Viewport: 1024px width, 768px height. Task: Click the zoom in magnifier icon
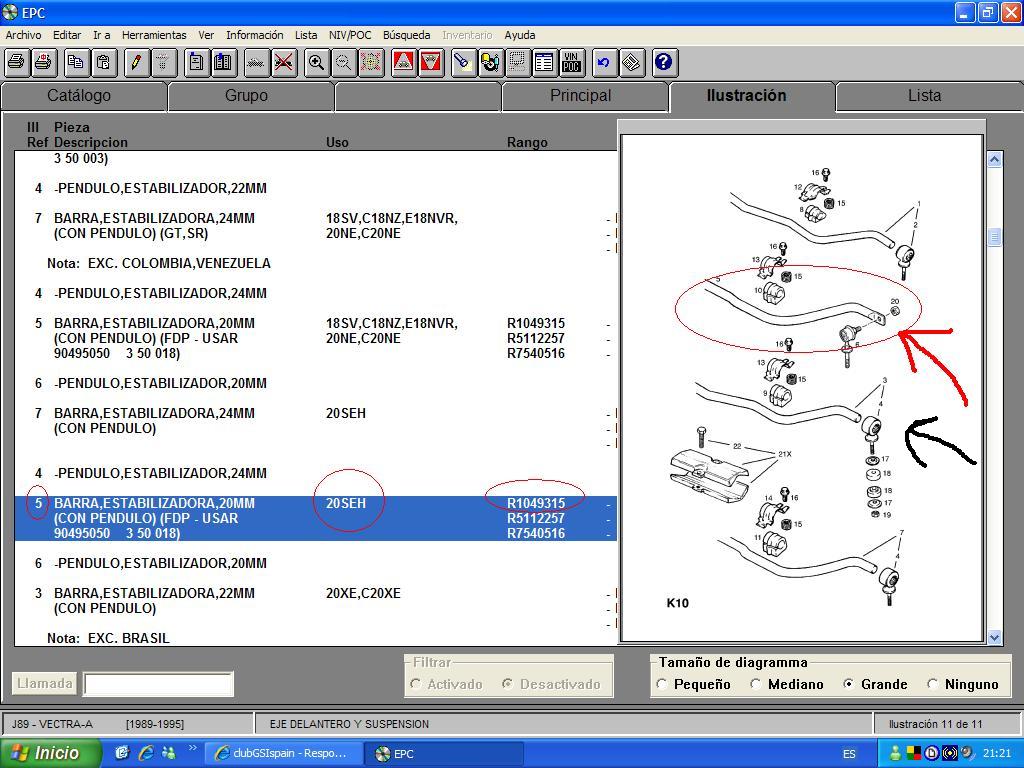(316, 62)
